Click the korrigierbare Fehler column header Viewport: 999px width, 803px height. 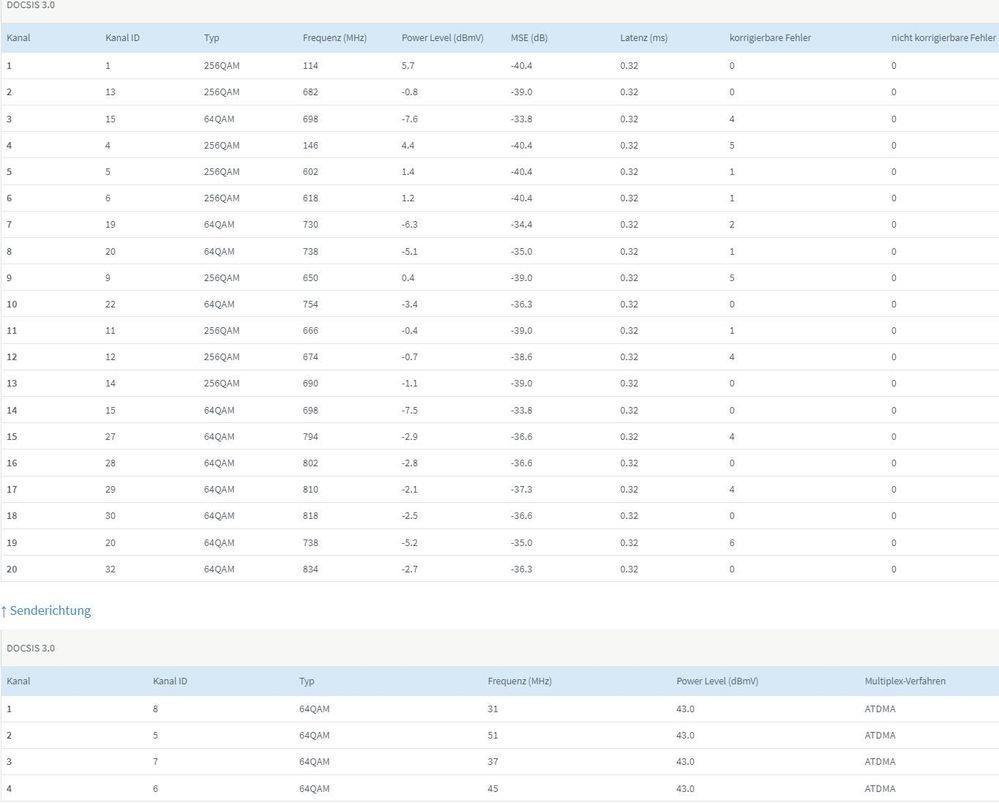[x=770, y=38]
